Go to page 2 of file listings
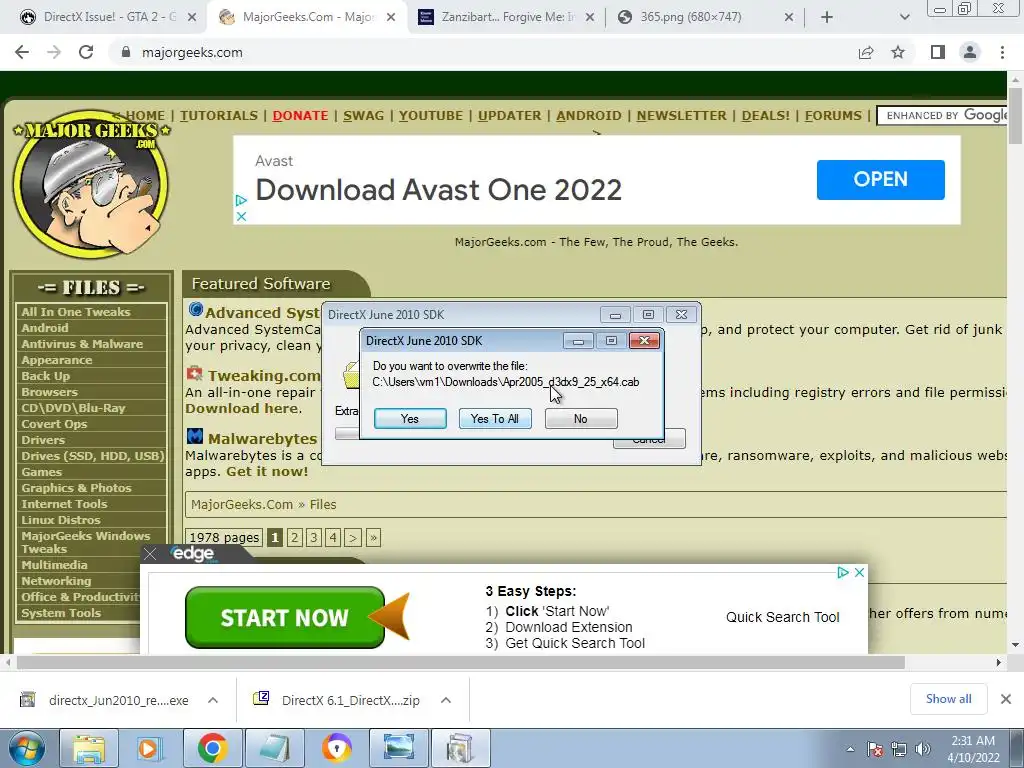Screen dimensions: 1024x768 coord(295,537)
